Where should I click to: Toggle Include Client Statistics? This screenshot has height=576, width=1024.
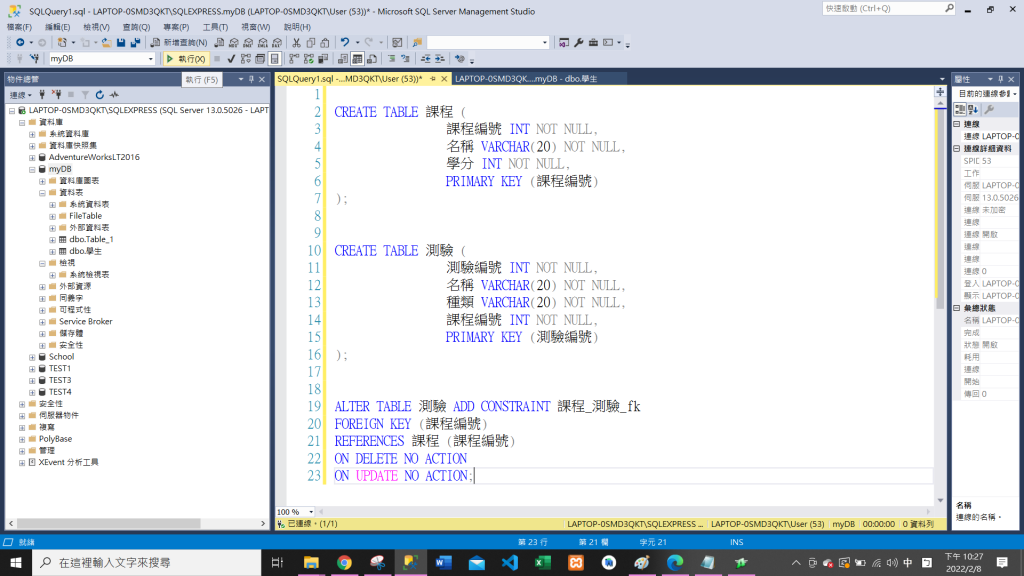[323, 59]
